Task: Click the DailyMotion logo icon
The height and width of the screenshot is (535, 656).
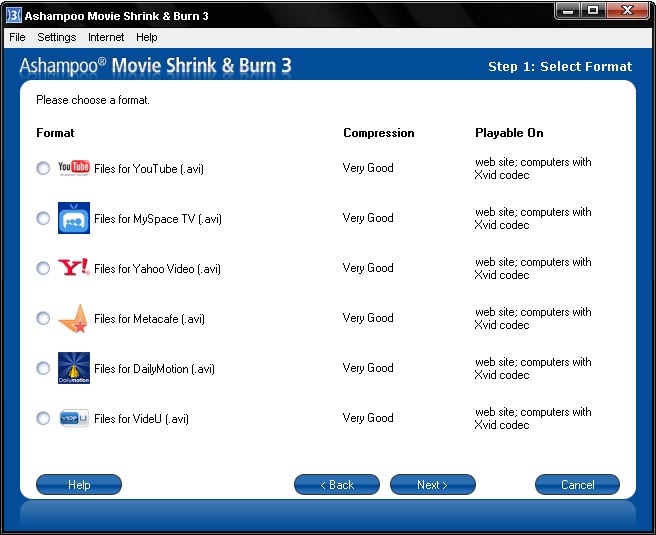Action: coord(74,368)
